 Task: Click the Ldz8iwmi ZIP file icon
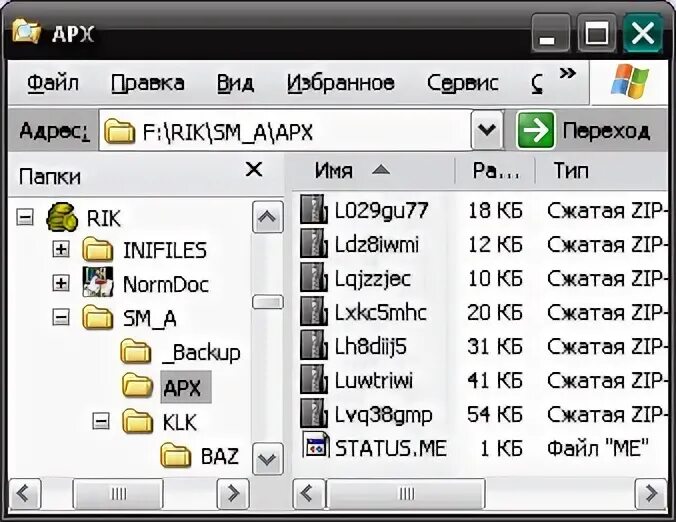(314, 244)
